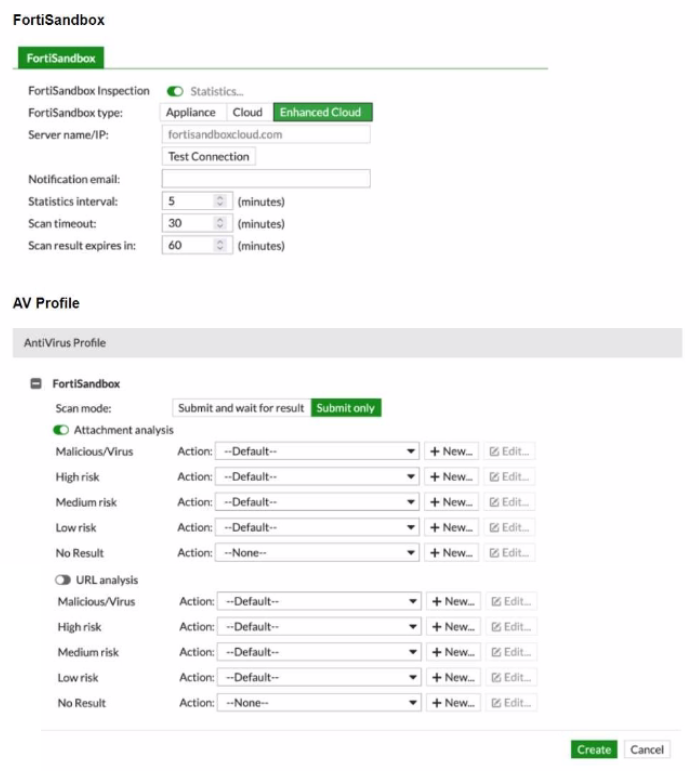Collapse the FortiSandbox section minus icon
Viewport: 699px width, 773px height.
36,383
